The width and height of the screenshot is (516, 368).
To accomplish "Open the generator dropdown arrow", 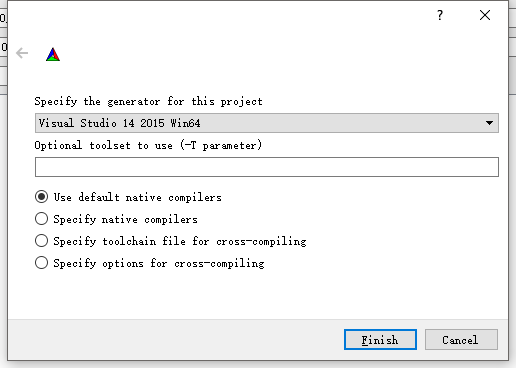I will (489, 123).
